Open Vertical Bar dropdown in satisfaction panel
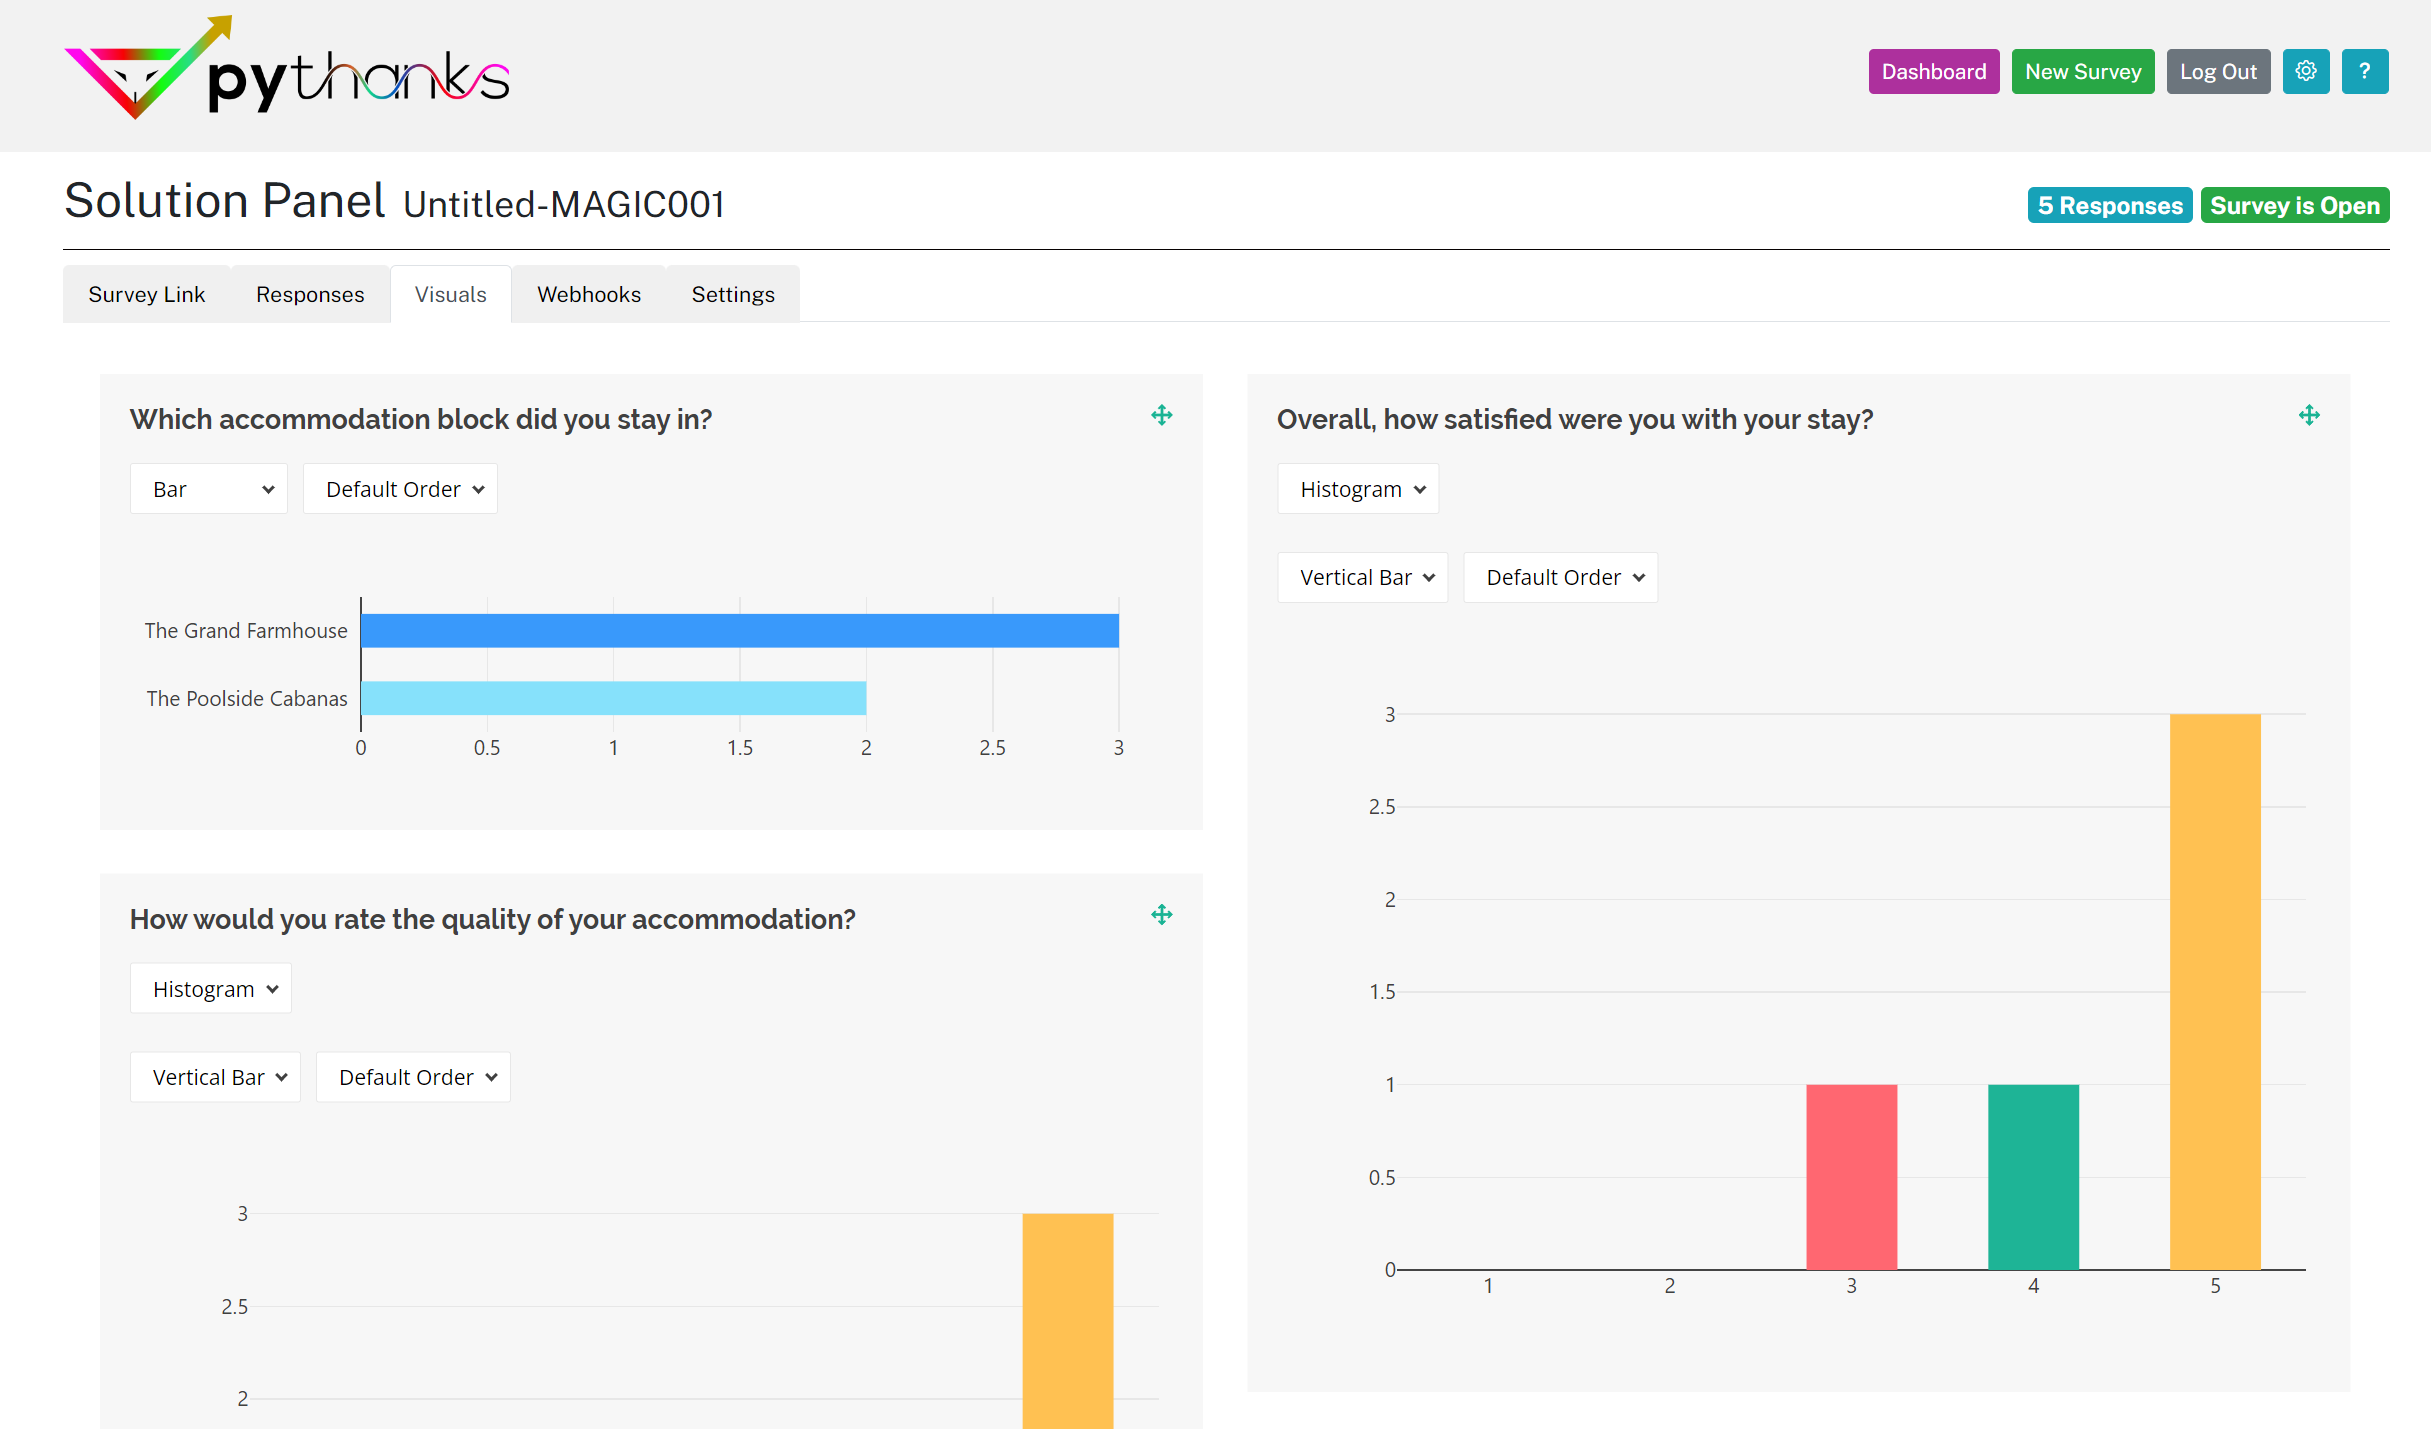Image resolution: width=2431 pixels, height=1429 pixels. pos(1362,578)
